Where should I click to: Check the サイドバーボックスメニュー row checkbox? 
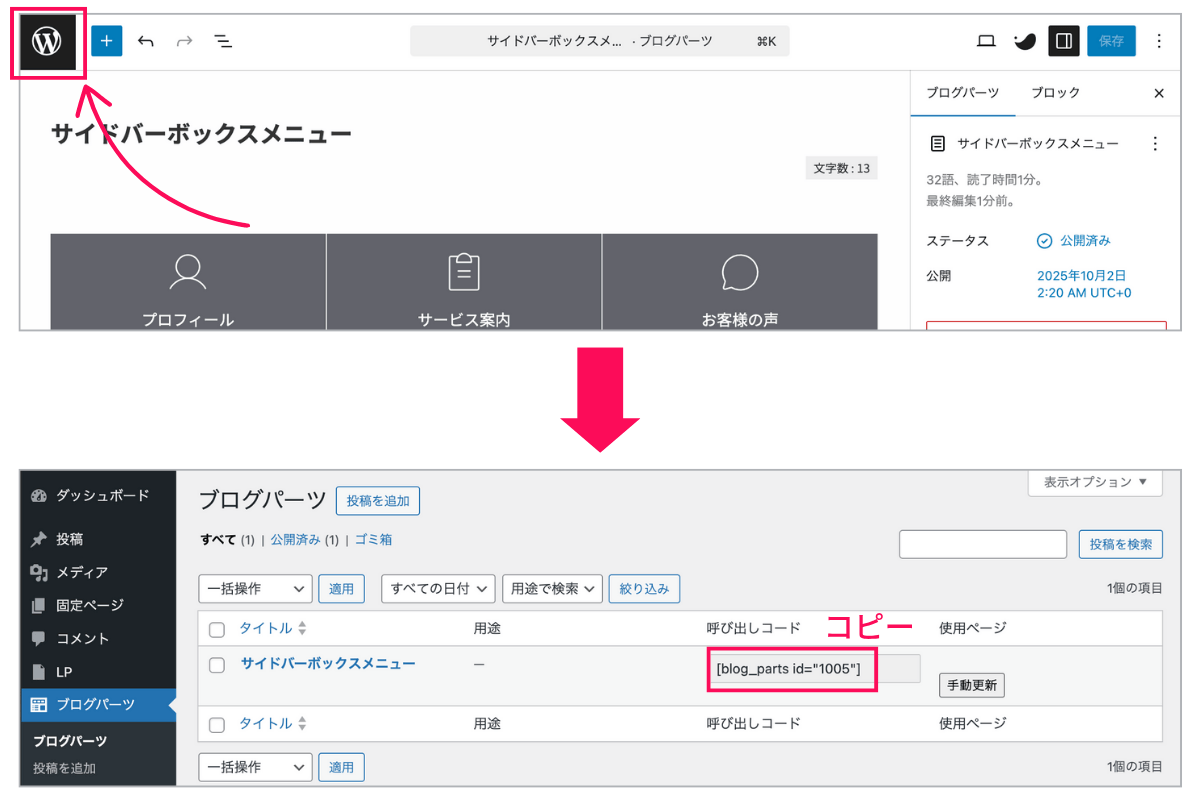(x=217, y=666)
